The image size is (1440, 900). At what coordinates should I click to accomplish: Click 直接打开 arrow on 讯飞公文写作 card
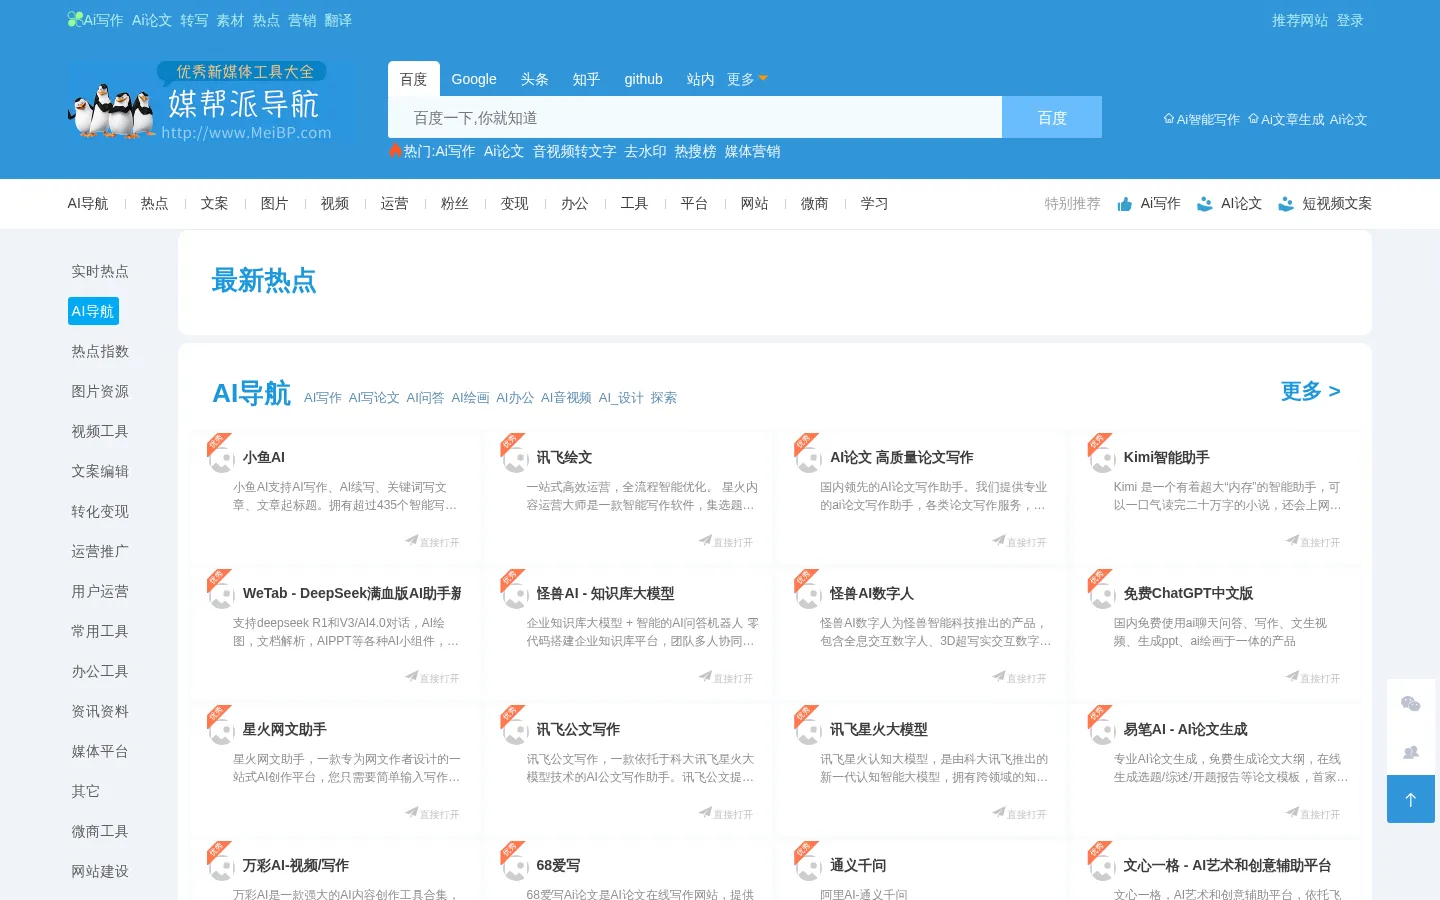pyautogui.click(x=726, y=813)
